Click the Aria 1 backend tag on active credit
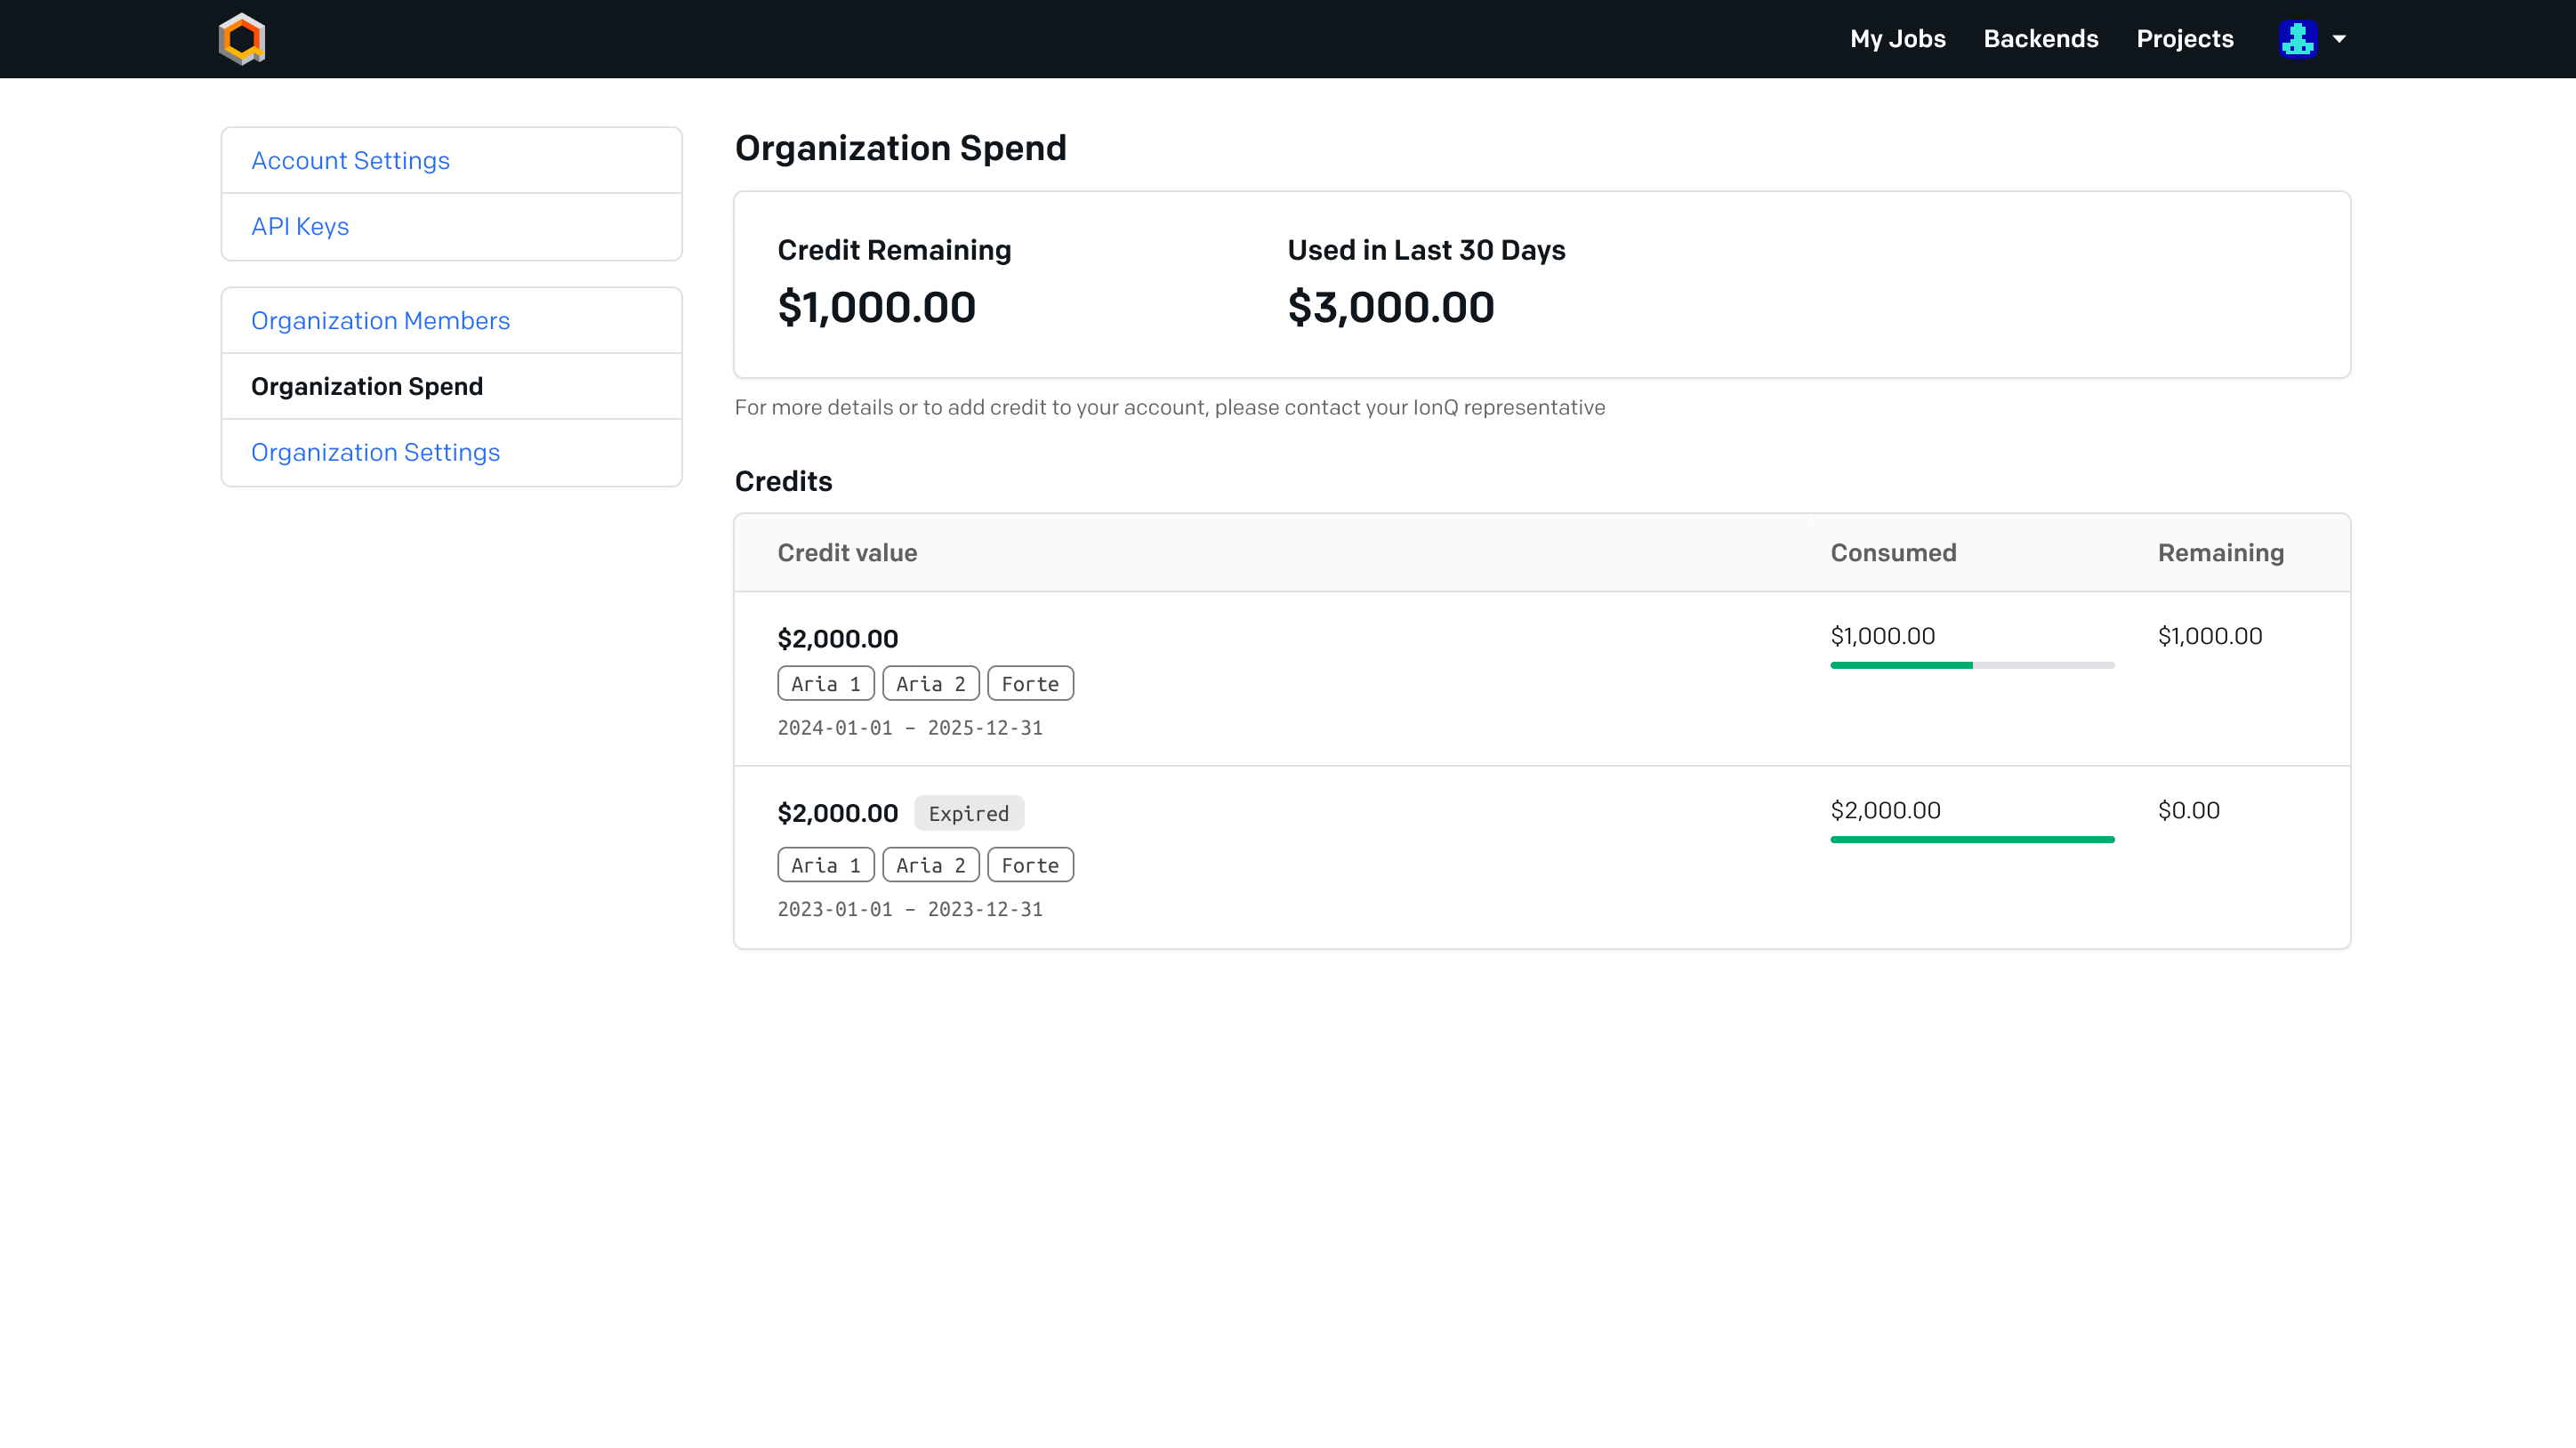 coord(826,681)
